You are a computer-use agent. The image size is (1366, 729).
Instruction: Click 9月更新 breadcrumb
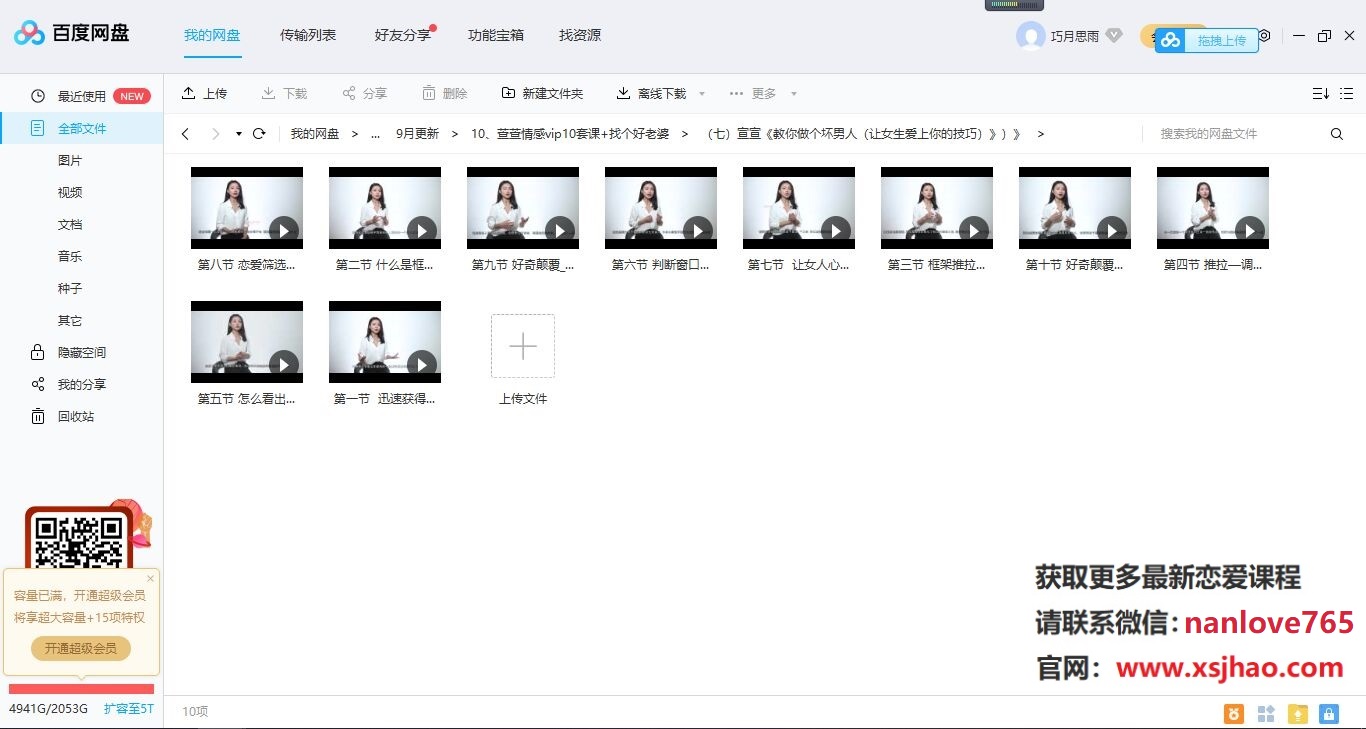[417, 134]
